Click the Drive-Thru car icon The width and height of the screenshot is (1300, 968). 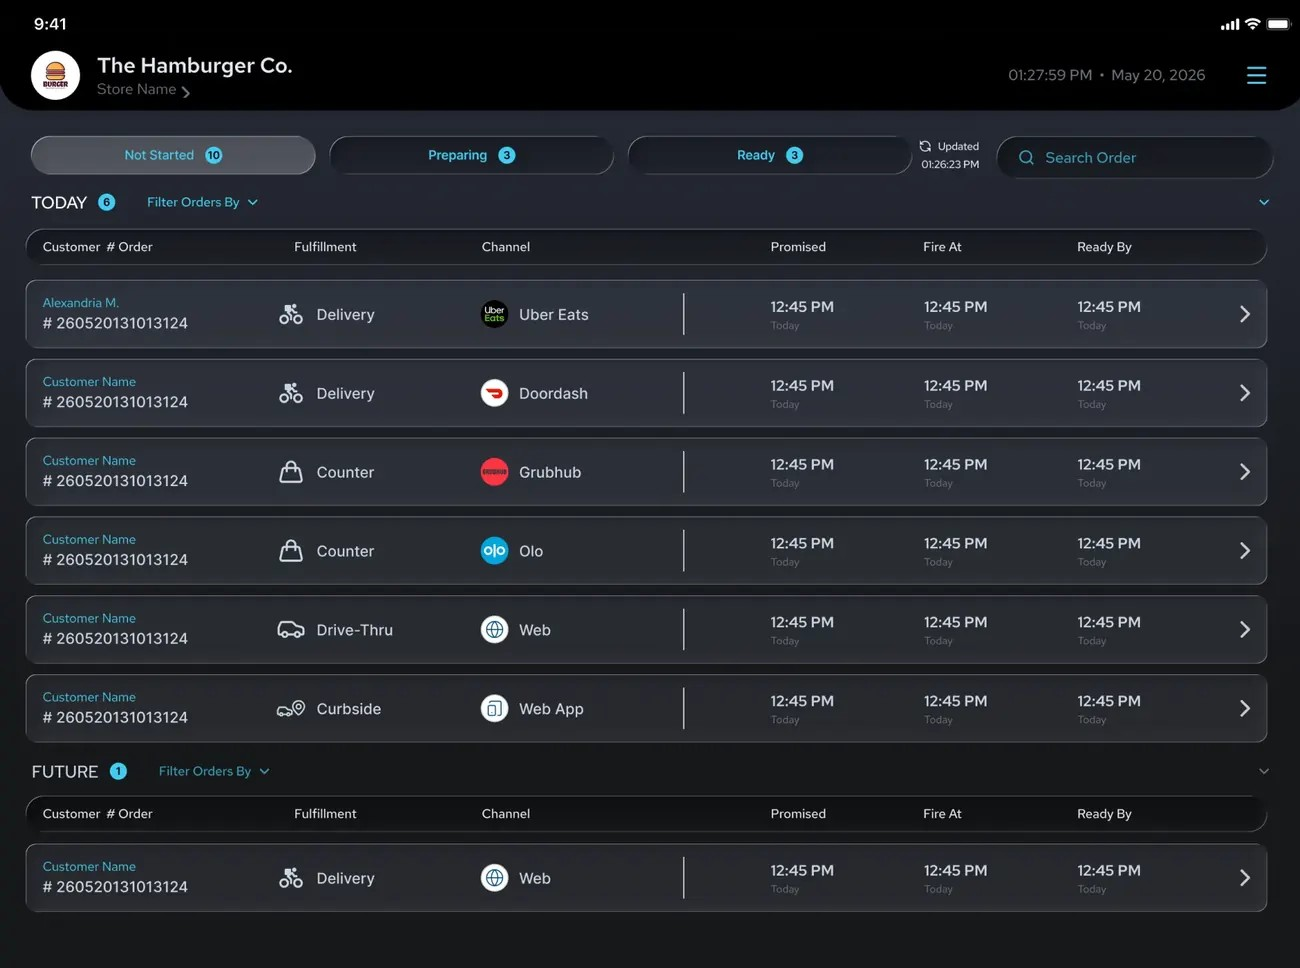coord(291,630)
